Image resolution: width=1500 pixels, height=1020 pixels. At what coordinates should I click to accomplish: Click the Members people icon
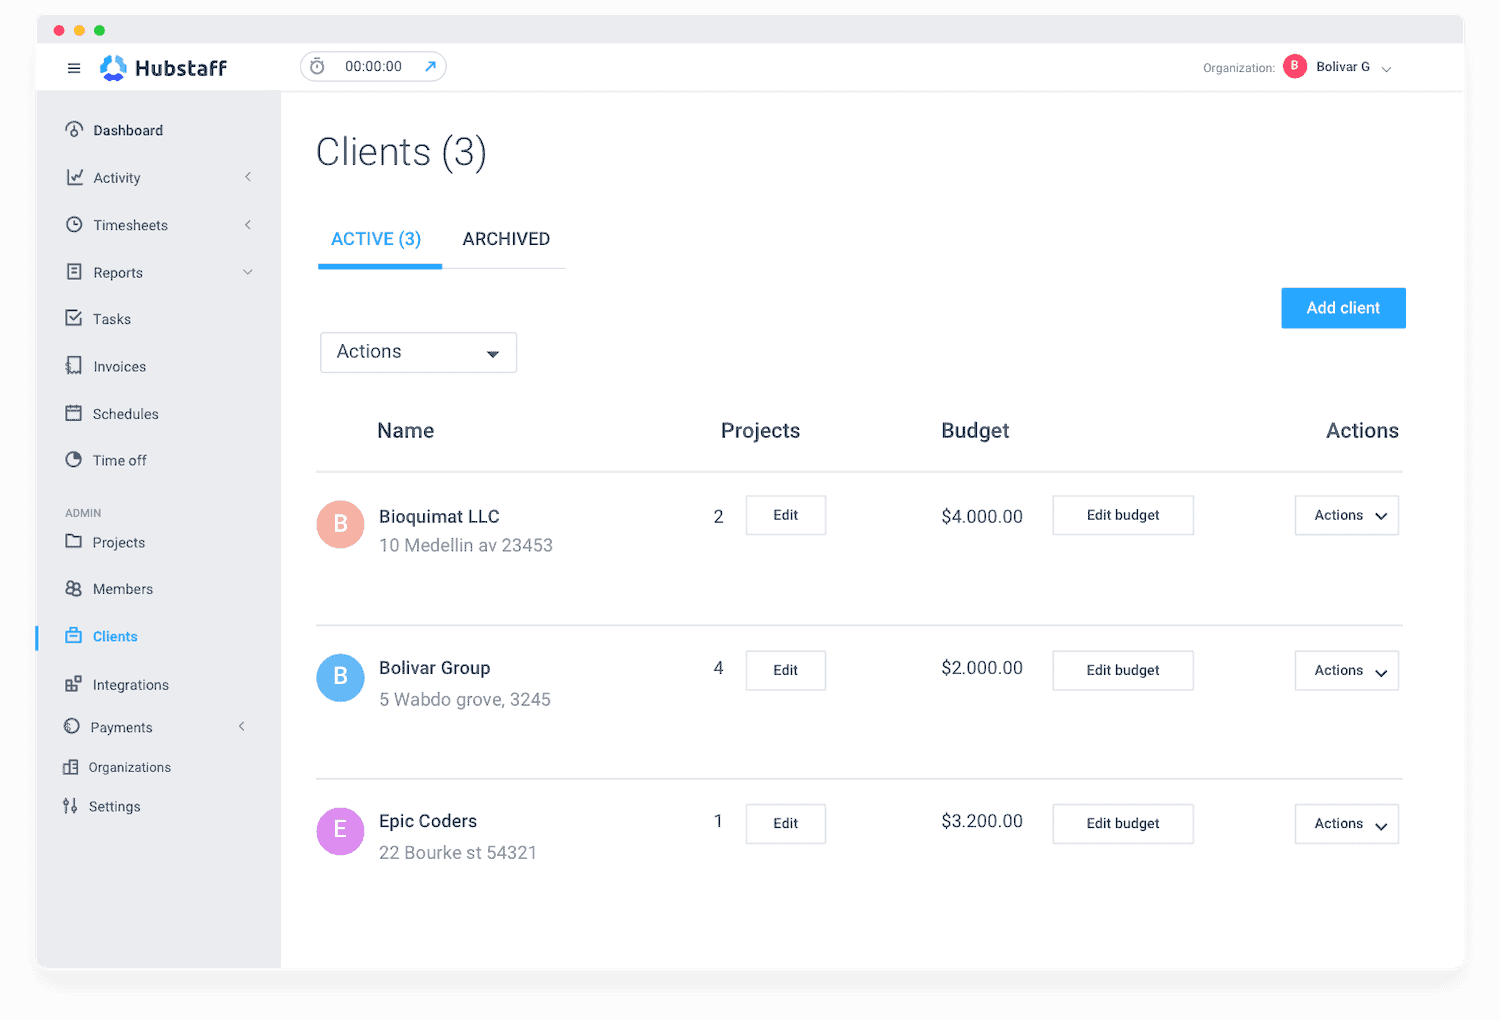pos(74,588)
